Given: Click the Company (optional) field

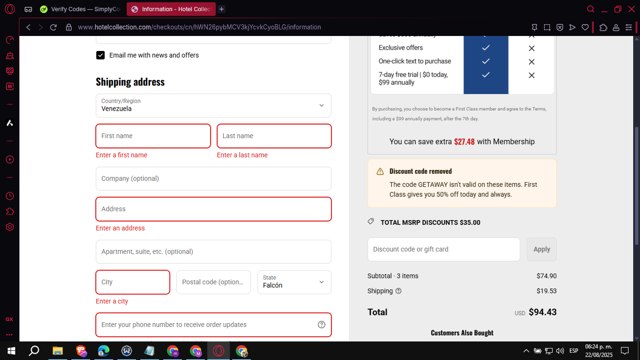Looking at the screenshot, I should point(213,178).
